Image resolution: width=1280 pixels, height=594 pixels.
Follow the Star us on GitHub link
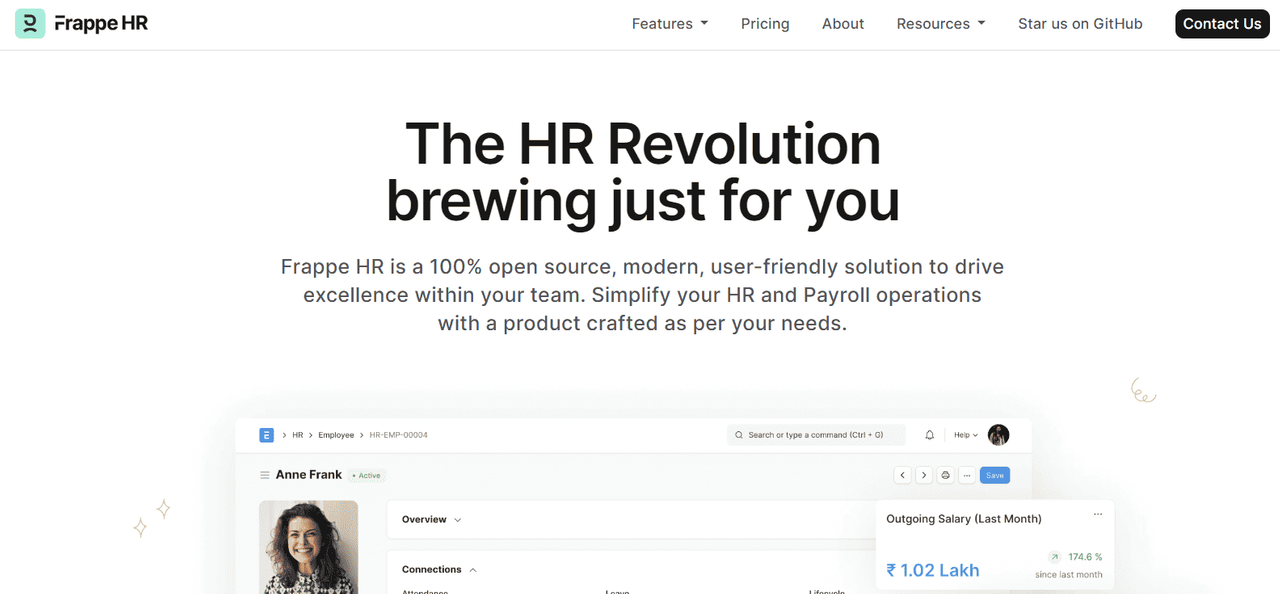(1080, 24)
